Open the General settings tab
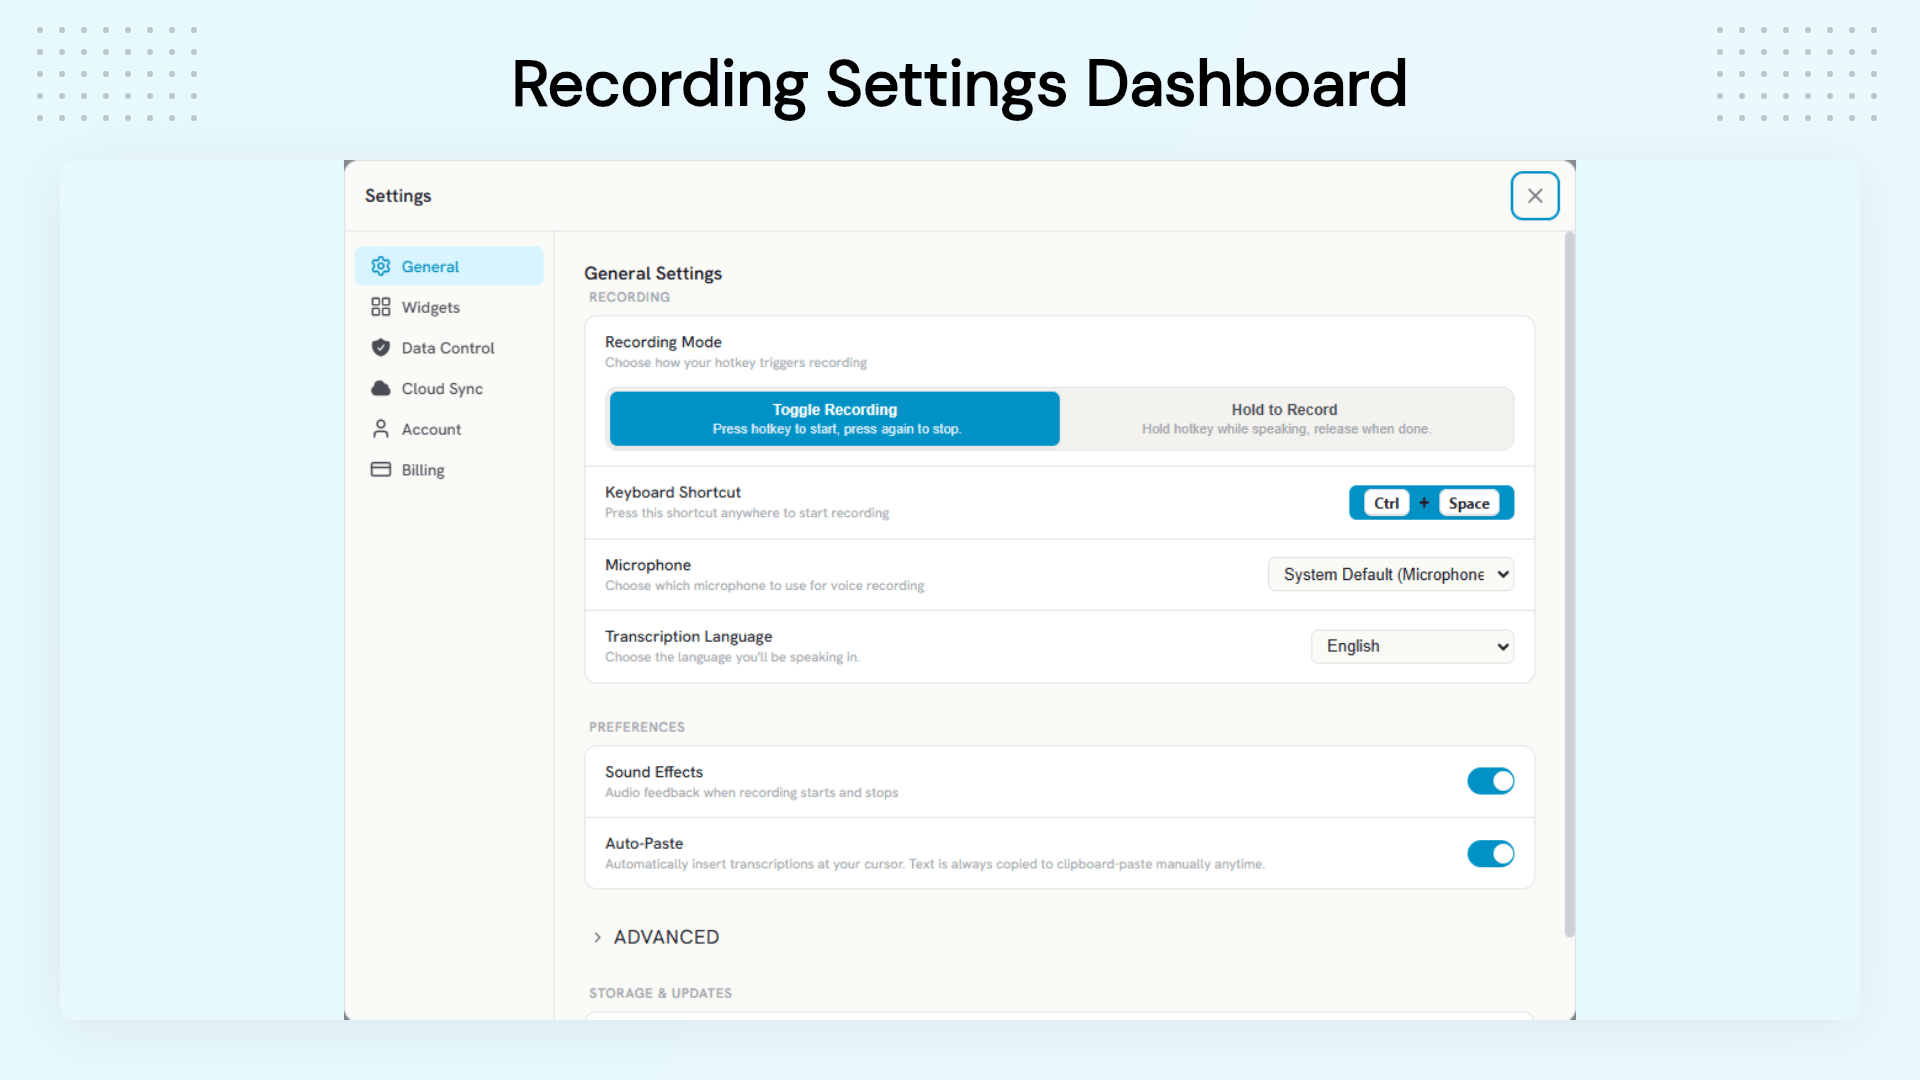Screen dimensions: 1920x1080 [449, 266]
